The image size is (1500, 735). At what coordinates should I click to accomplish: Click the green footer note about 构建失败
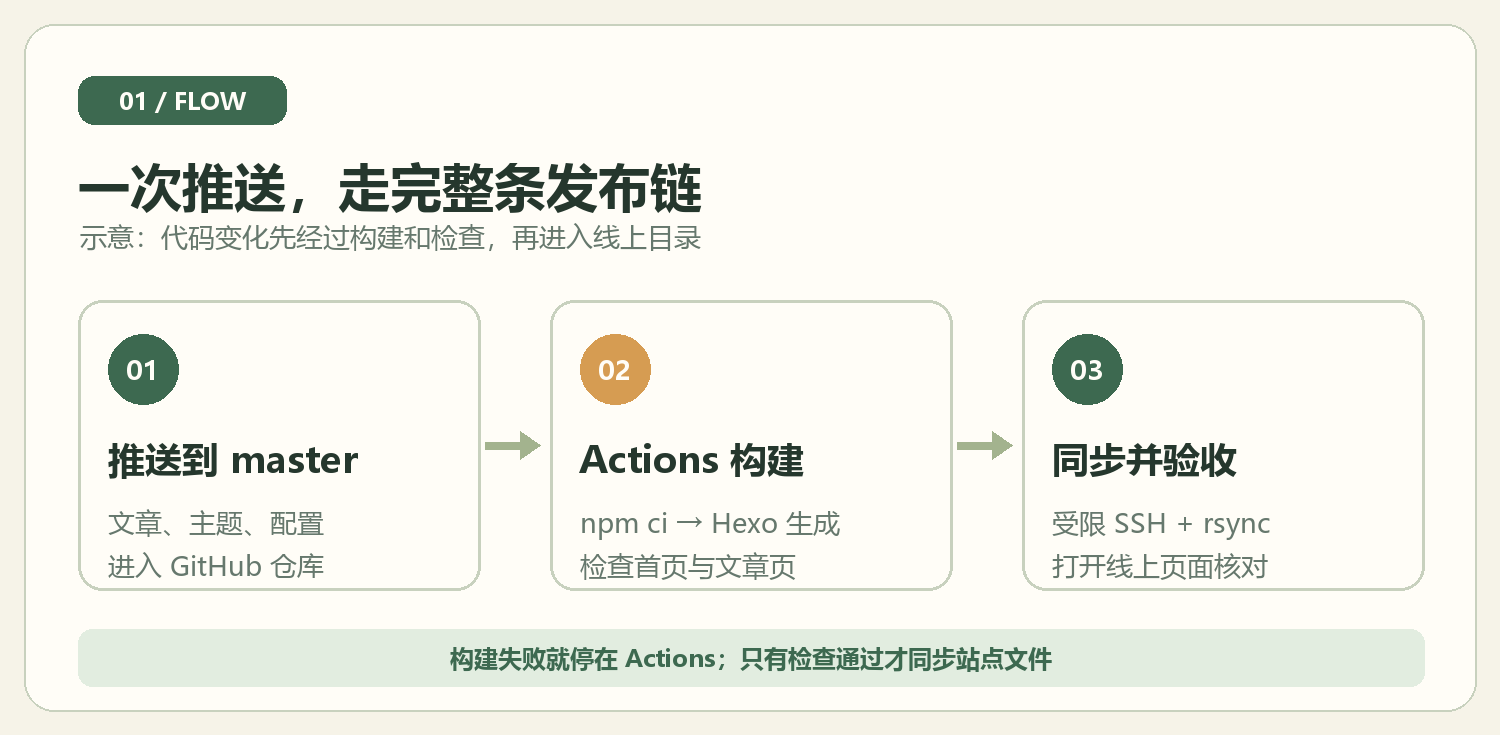pos(751,658)
